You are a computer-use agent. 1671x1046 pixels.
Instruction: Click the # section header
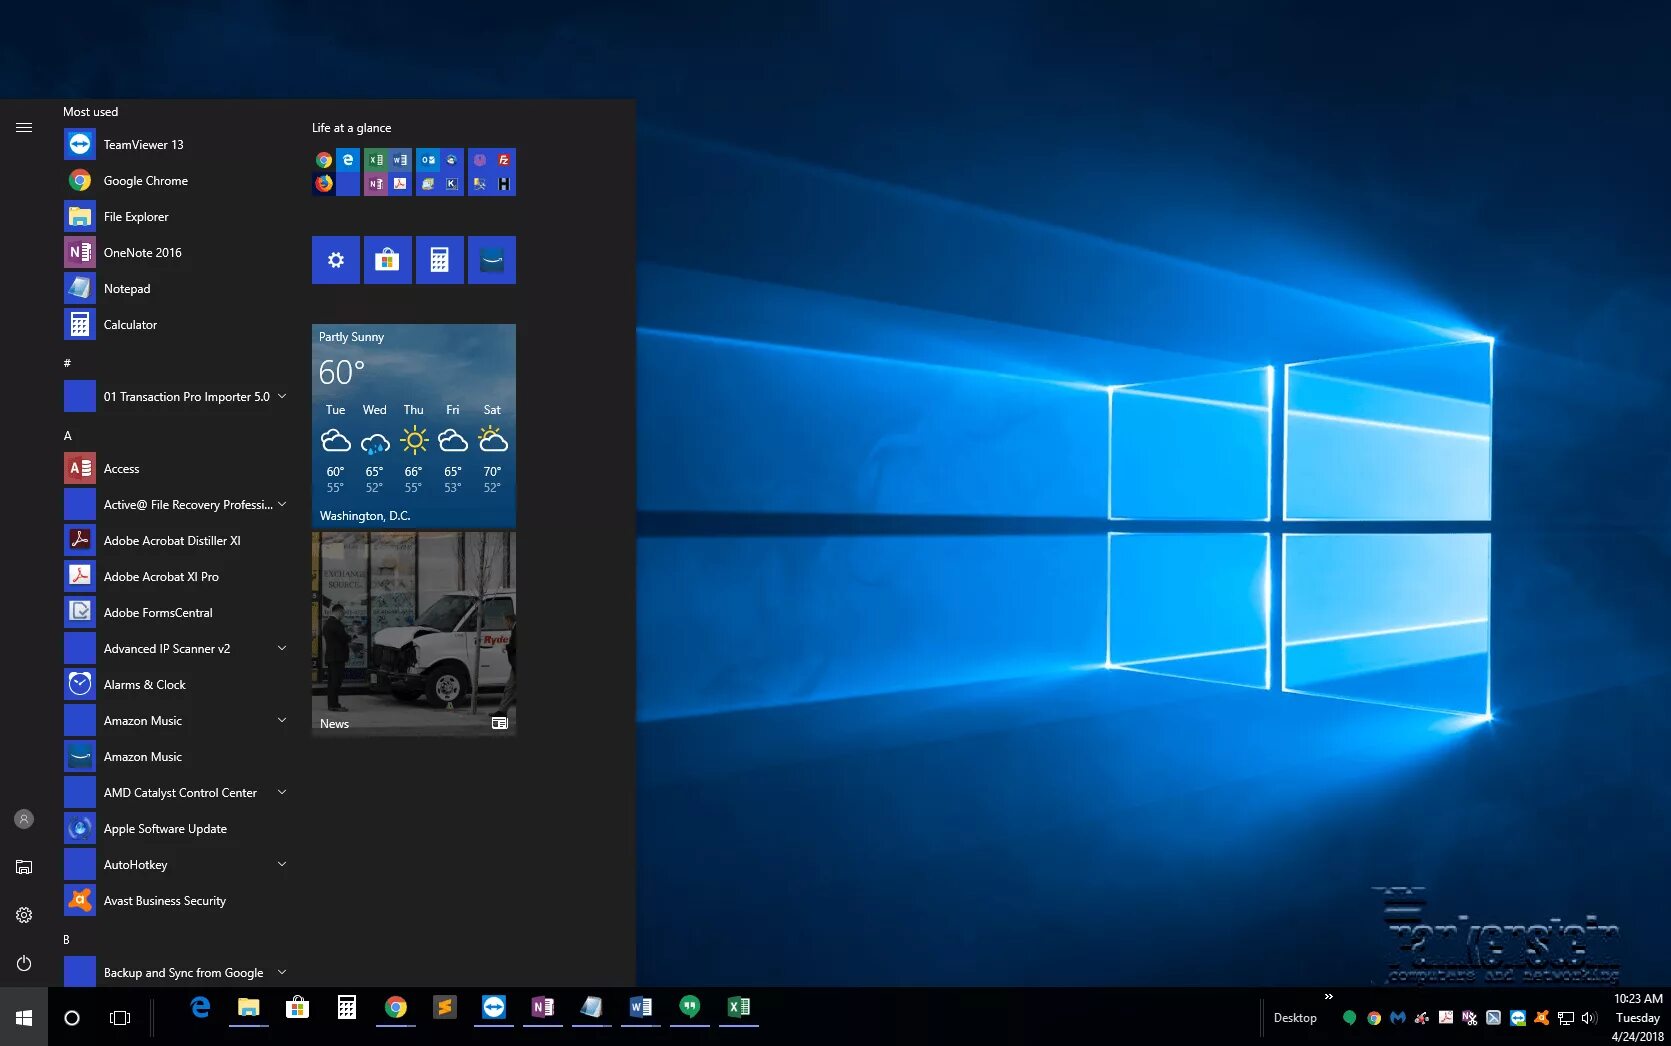(67, 363)
